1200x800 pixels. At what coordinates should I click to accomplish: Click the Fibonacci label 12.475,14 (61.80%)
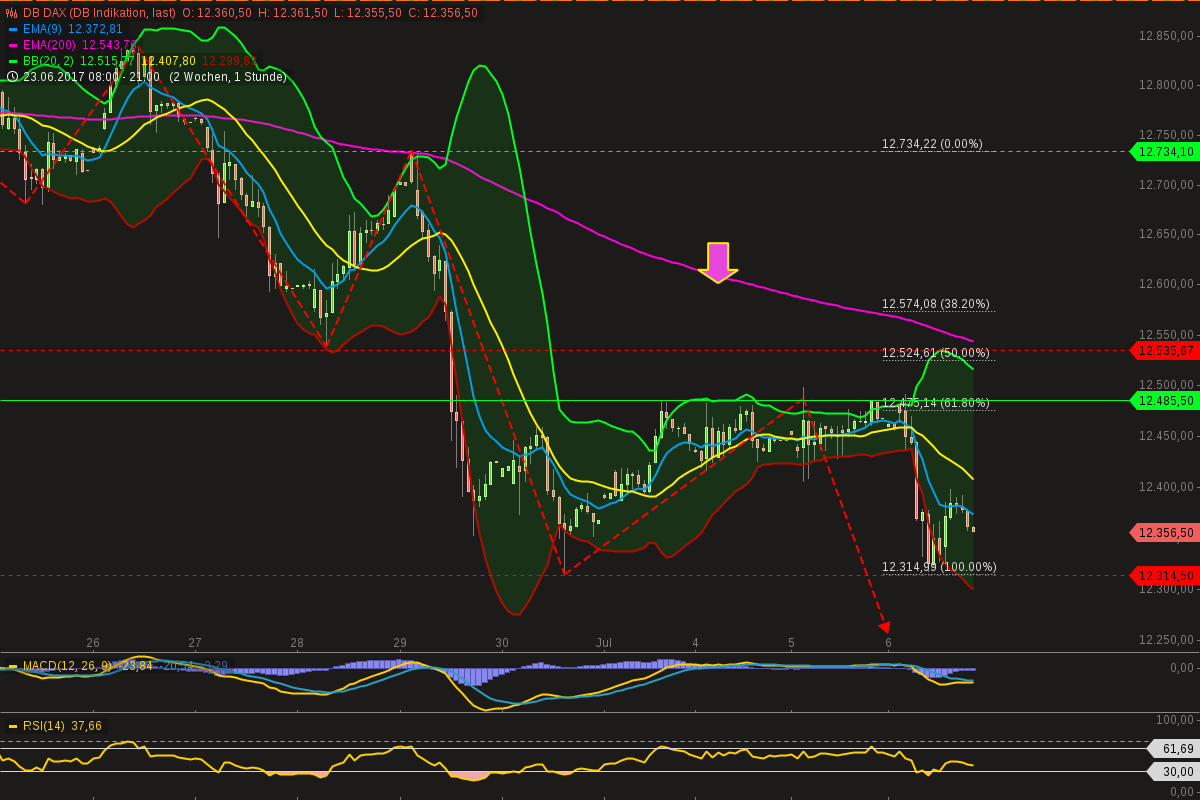pyautogui.click(x=935, y=403)
